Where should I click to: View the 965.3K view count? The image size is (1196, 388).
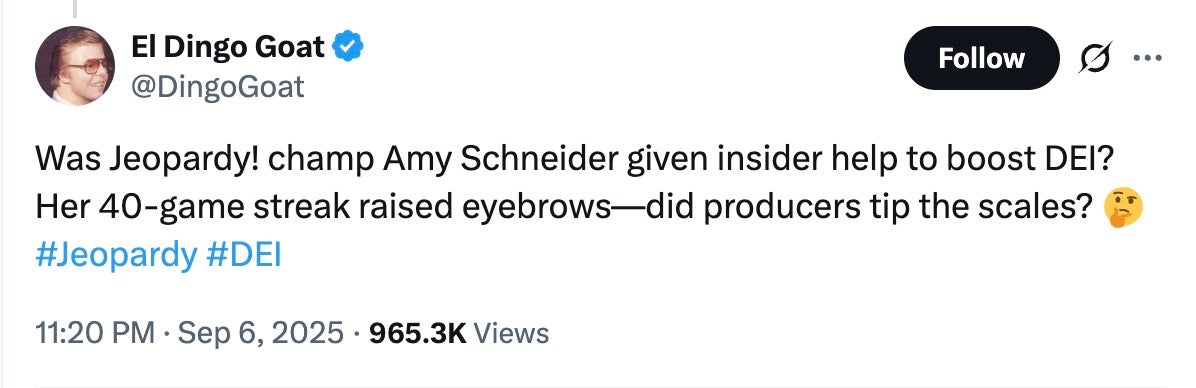coord(416,333)
